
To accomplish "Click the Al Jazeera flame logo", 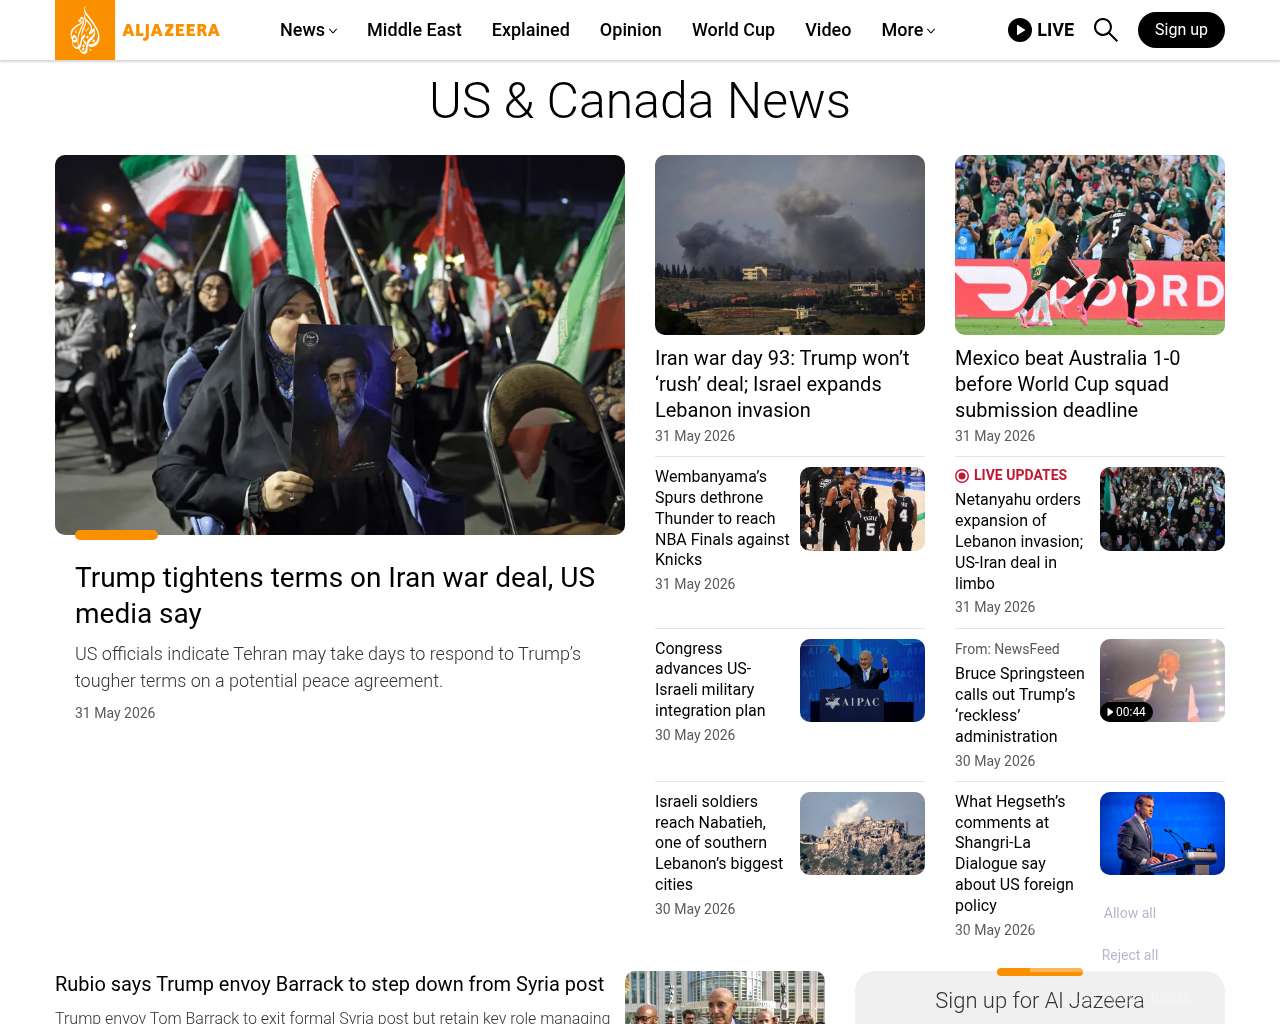I will (x=85, y=30).
